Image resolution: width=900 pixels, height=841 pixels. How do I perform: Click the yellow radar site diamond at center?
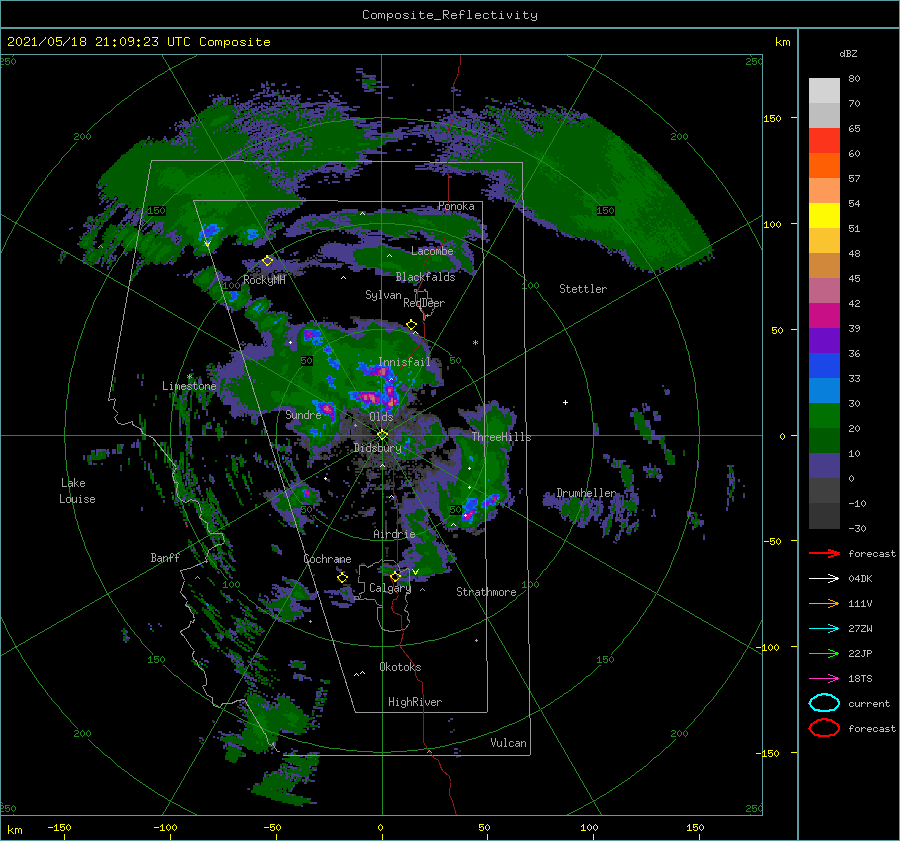[382, 435]
